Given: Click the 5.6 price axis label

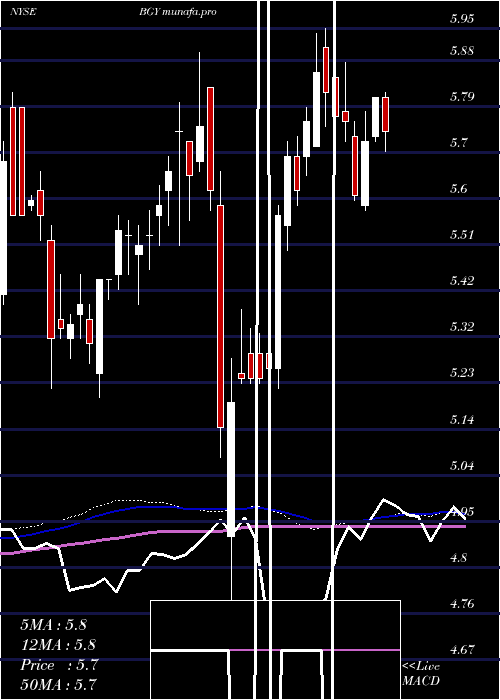Looking at the screenshot, I should coord(458,189).
